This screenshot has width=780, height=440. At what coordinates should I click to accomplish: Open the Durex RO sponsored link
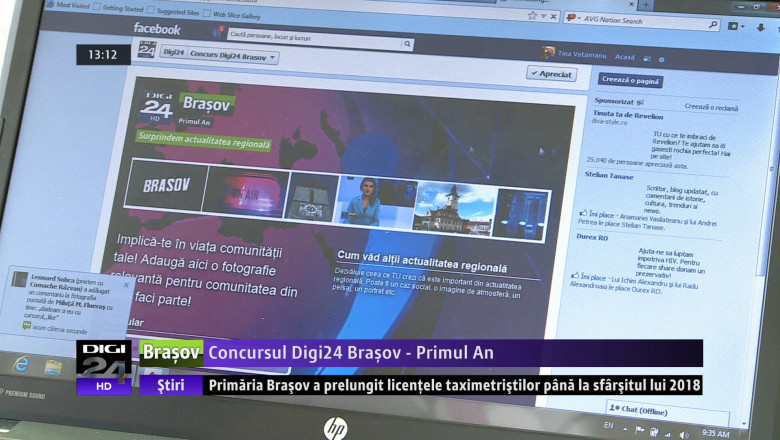click(592, 237)
